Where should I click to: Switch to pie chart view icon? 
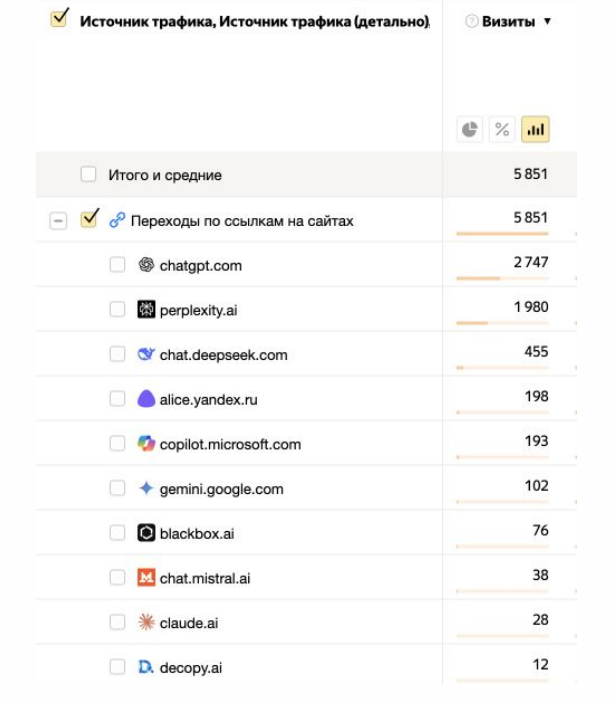click(468, 130)
